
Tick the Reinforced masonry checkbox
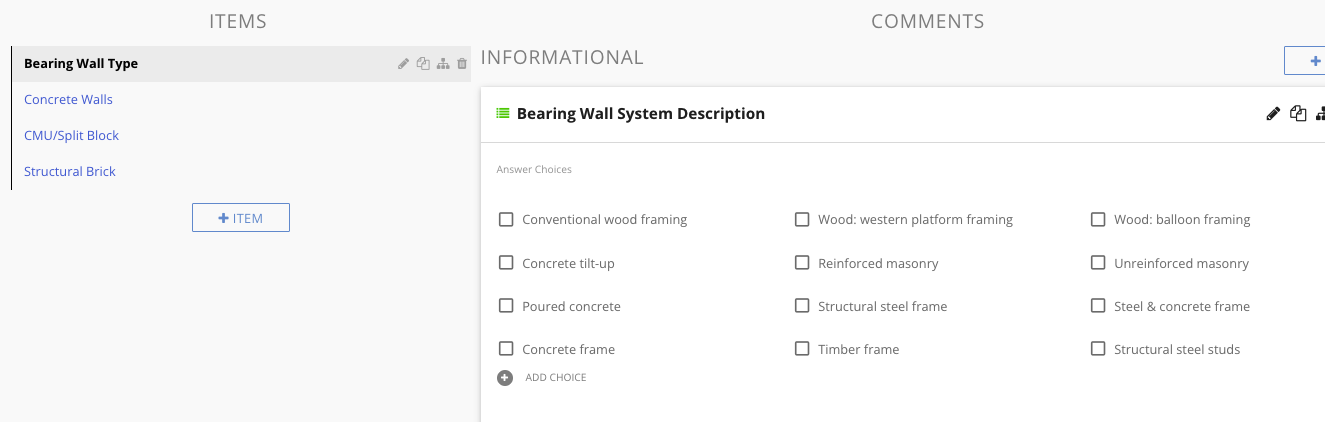802,263
